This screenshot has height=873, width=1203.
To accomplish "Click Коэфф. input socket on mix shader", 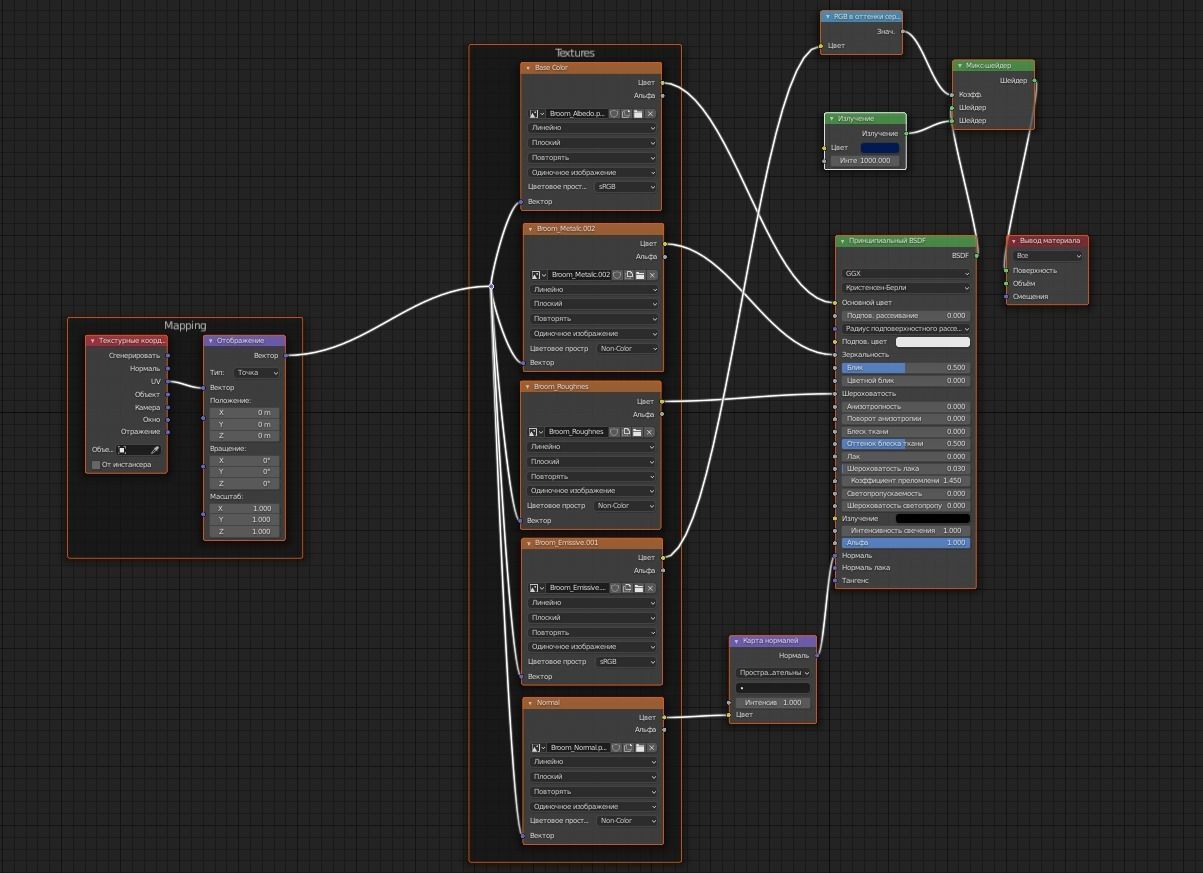I will pos(952,95).
